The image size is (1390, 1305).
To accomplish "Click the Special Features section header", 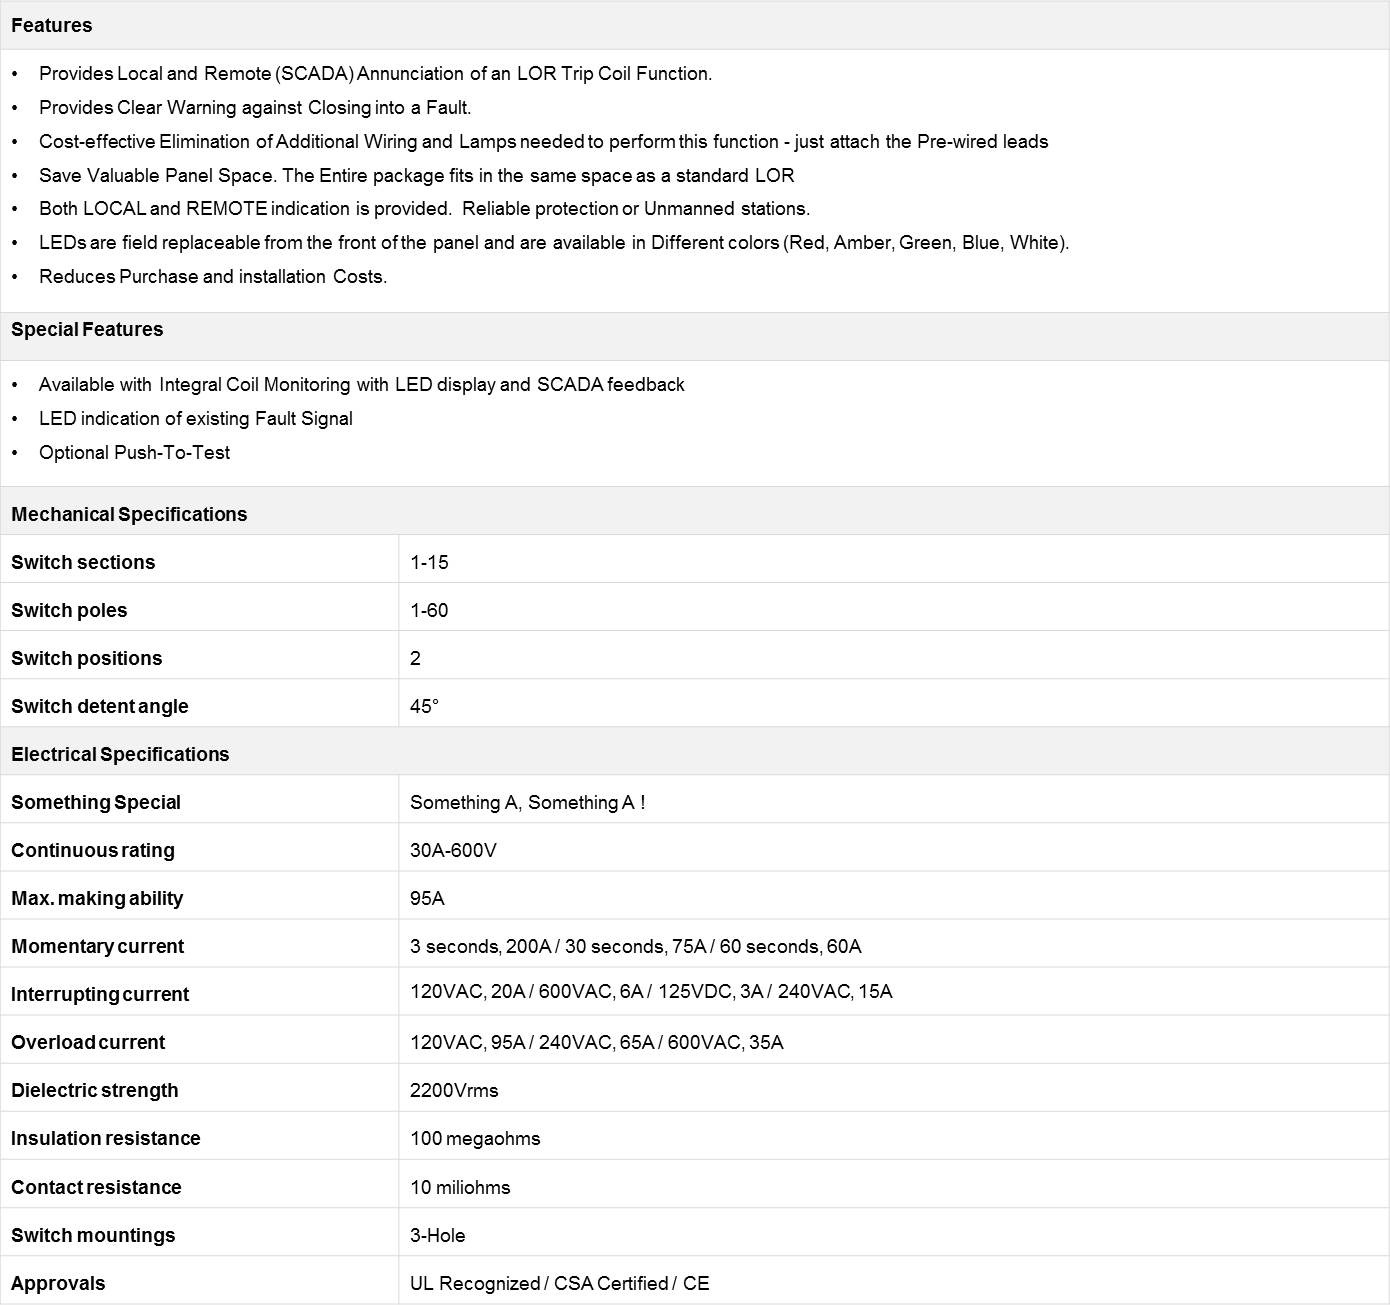I will click(x=87, y=330).
